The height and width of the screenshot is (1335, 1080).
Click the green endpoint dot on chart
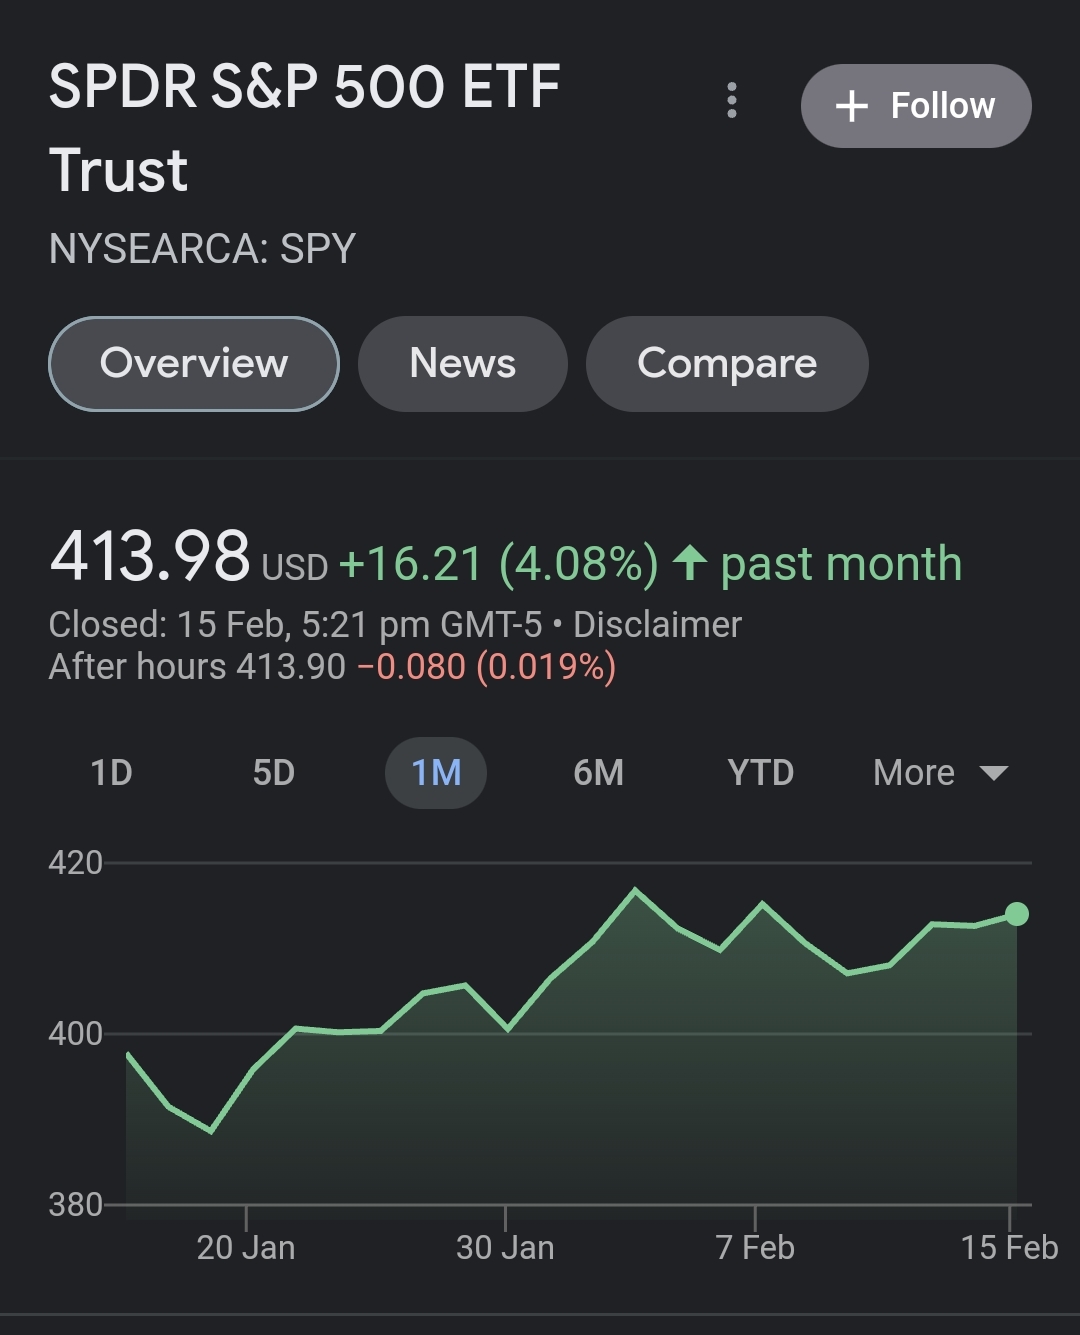(1017, 914)
